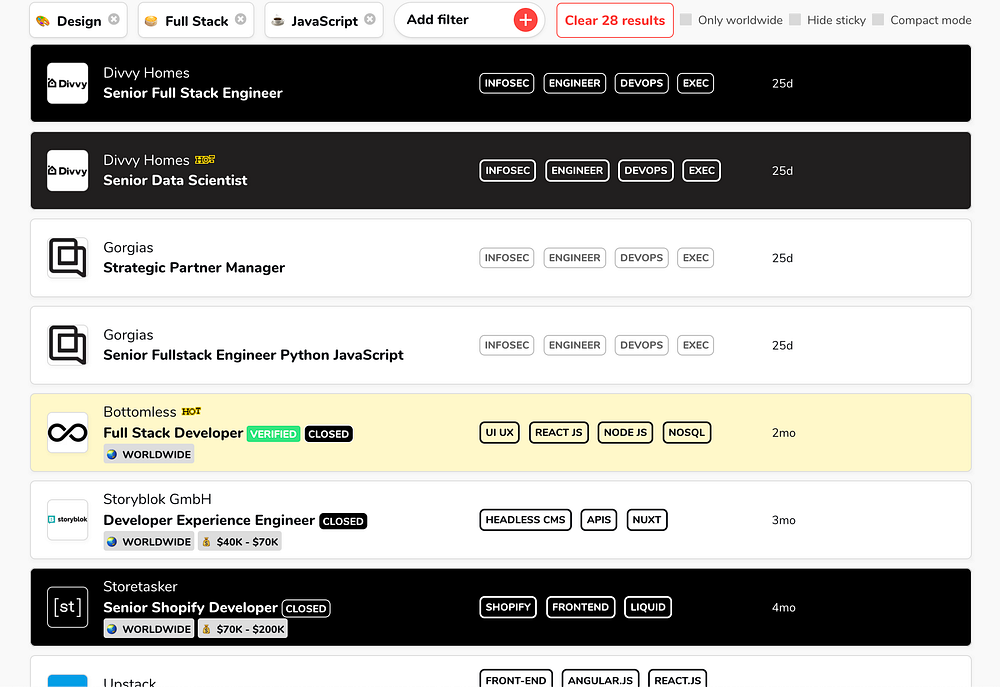Click the Storyblok logo
Screen dimensions: 1000x687
(x=68, y=520)
